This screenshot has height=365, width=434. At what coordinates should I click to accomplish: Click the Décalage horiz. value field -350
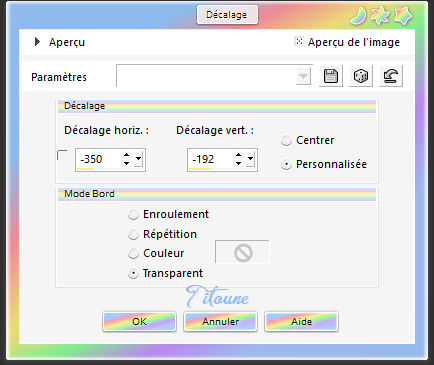click(x=98, y=160)
